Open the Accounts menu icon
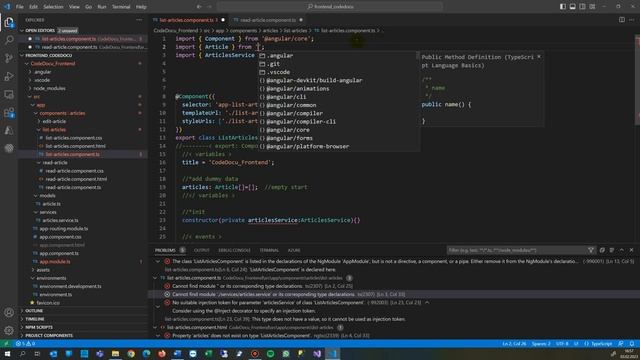Viewport: 640px width, 360px height. click(x=9, y=313)
